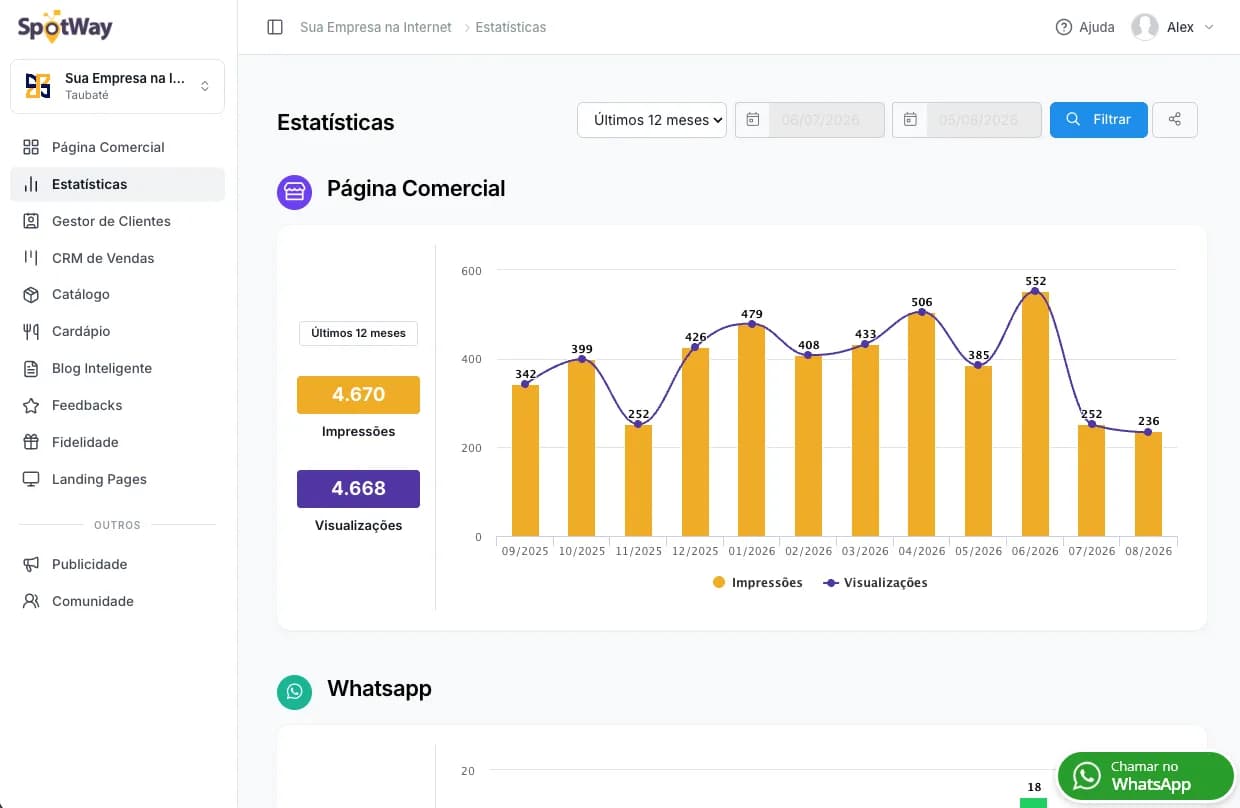Click the Blog Inteligente document icon

coord(31,368)
